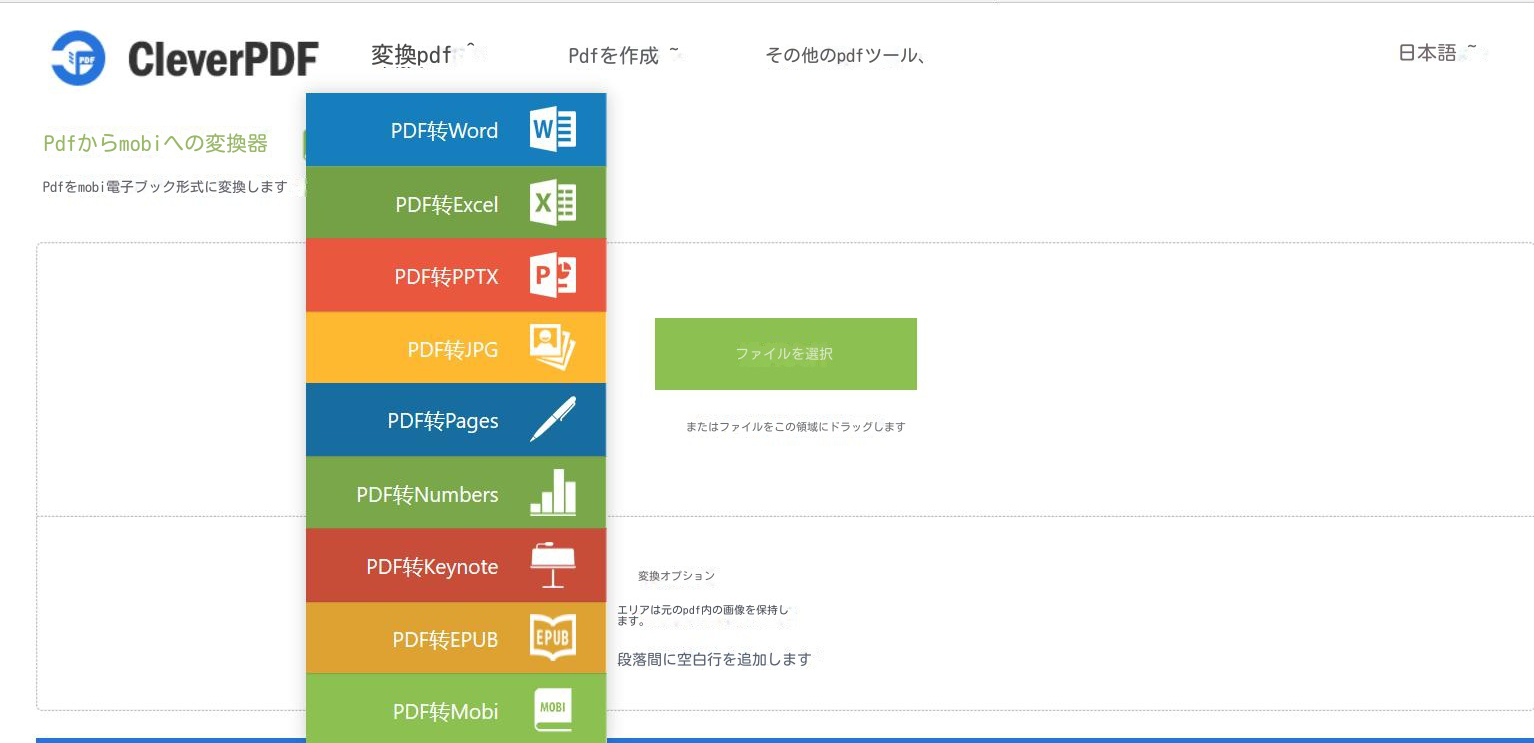Select the 画像を保持します option text
Viewport: 1534px width, 743px height.
[x=703, y=615]
